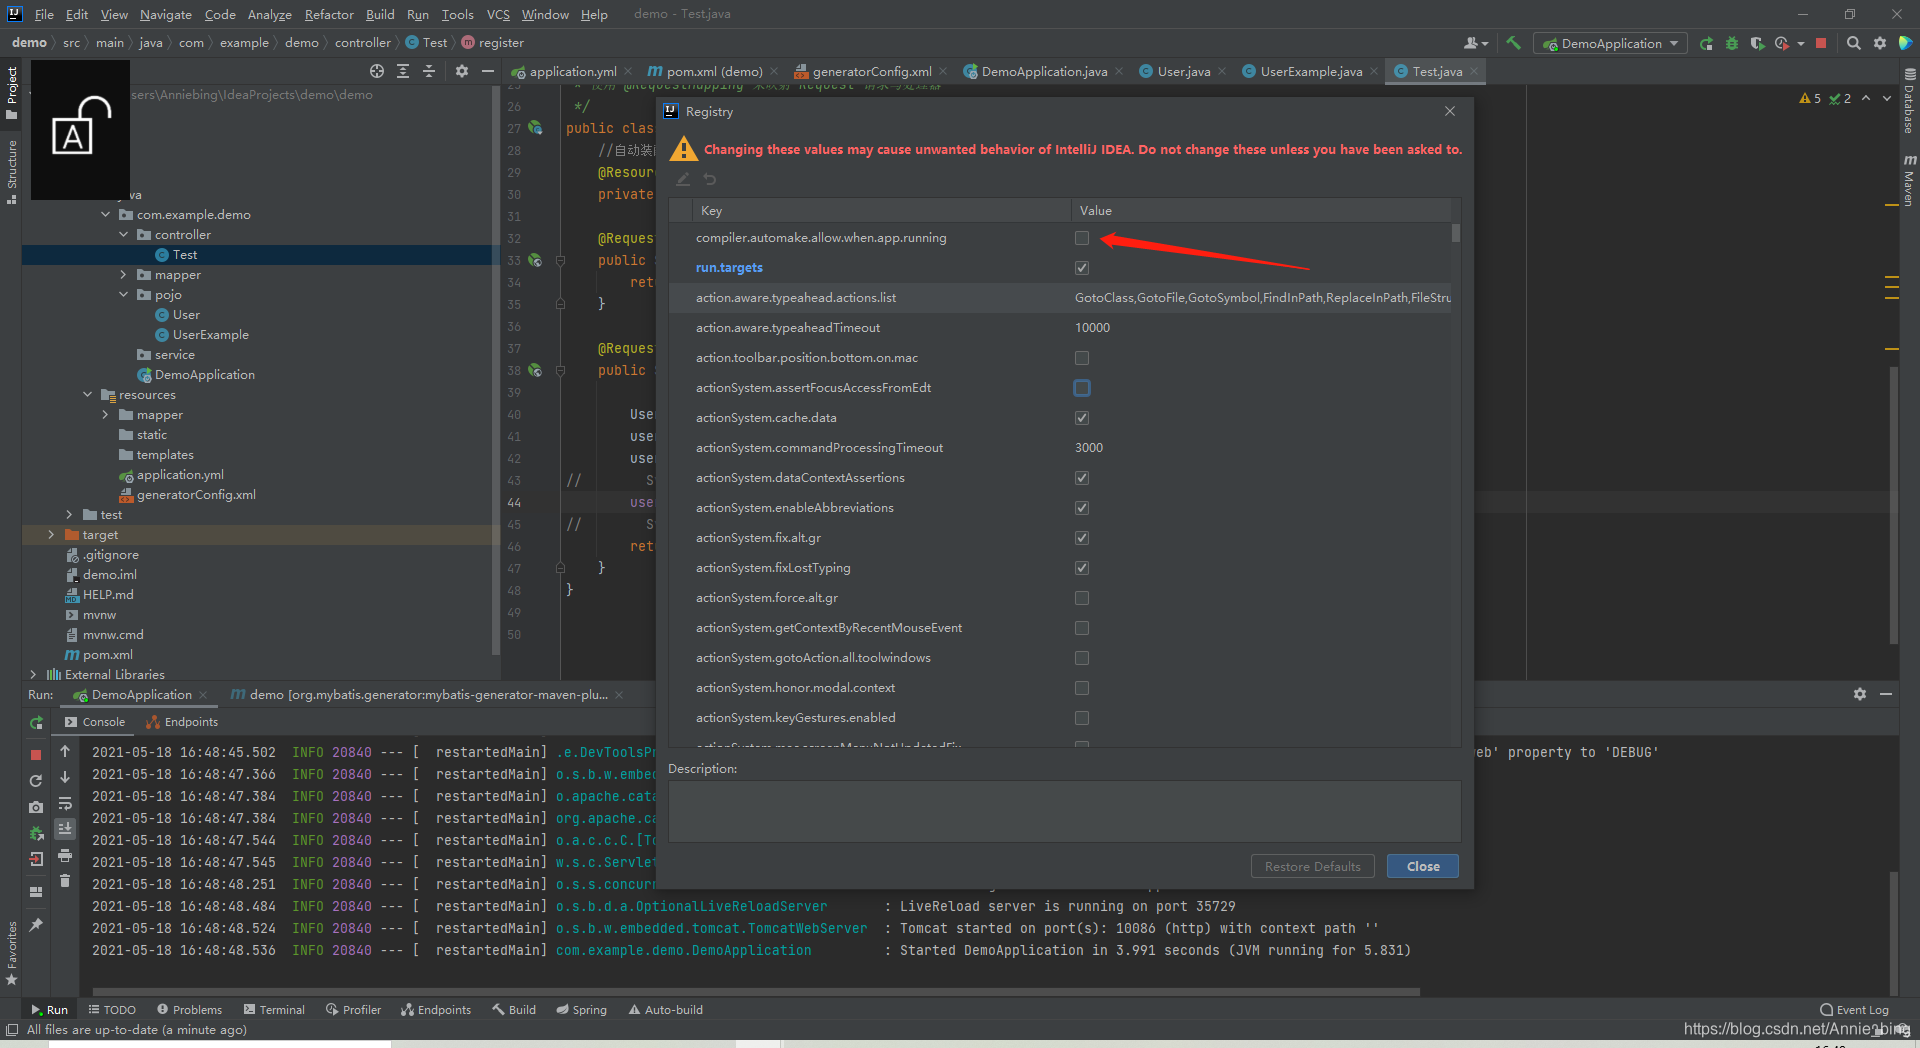Open the DemoApplication run configuration dropdown

1611,43
